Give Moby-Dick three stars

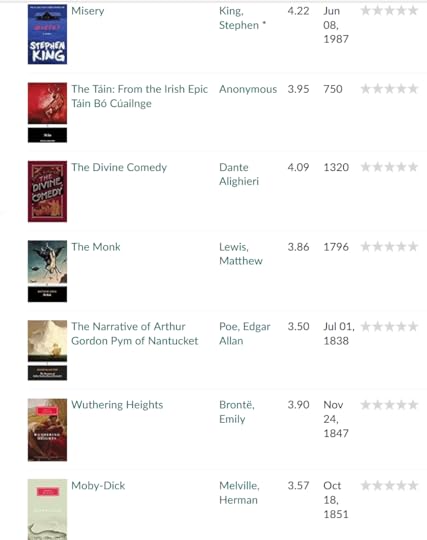[x=389, y=486]
